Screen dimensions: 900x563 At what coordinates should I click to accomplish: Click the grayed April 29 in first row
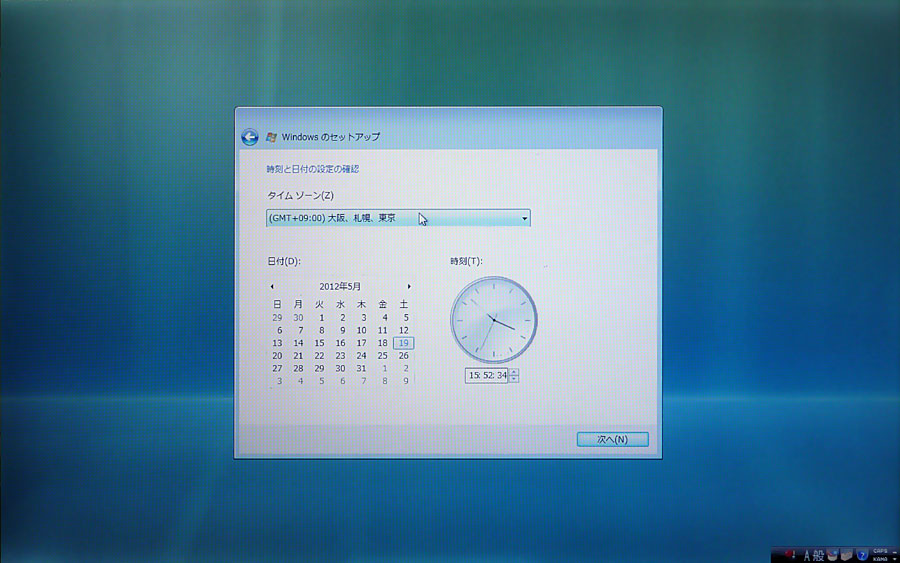click(x=277, y=318)
